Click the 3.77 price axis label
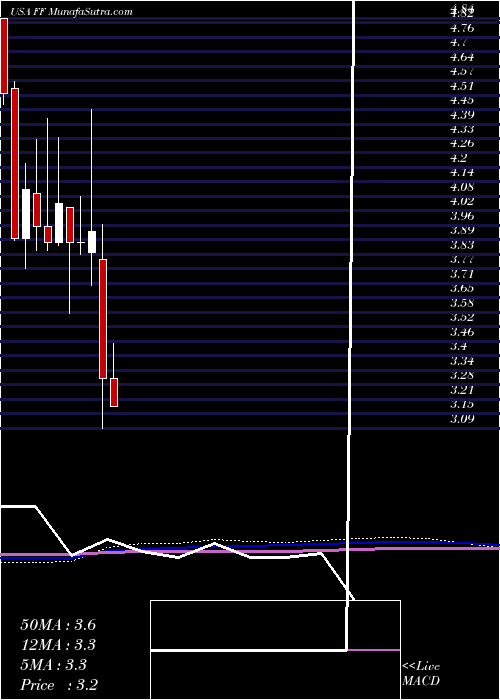The image size is (500, 700). [x=462, y=259]
